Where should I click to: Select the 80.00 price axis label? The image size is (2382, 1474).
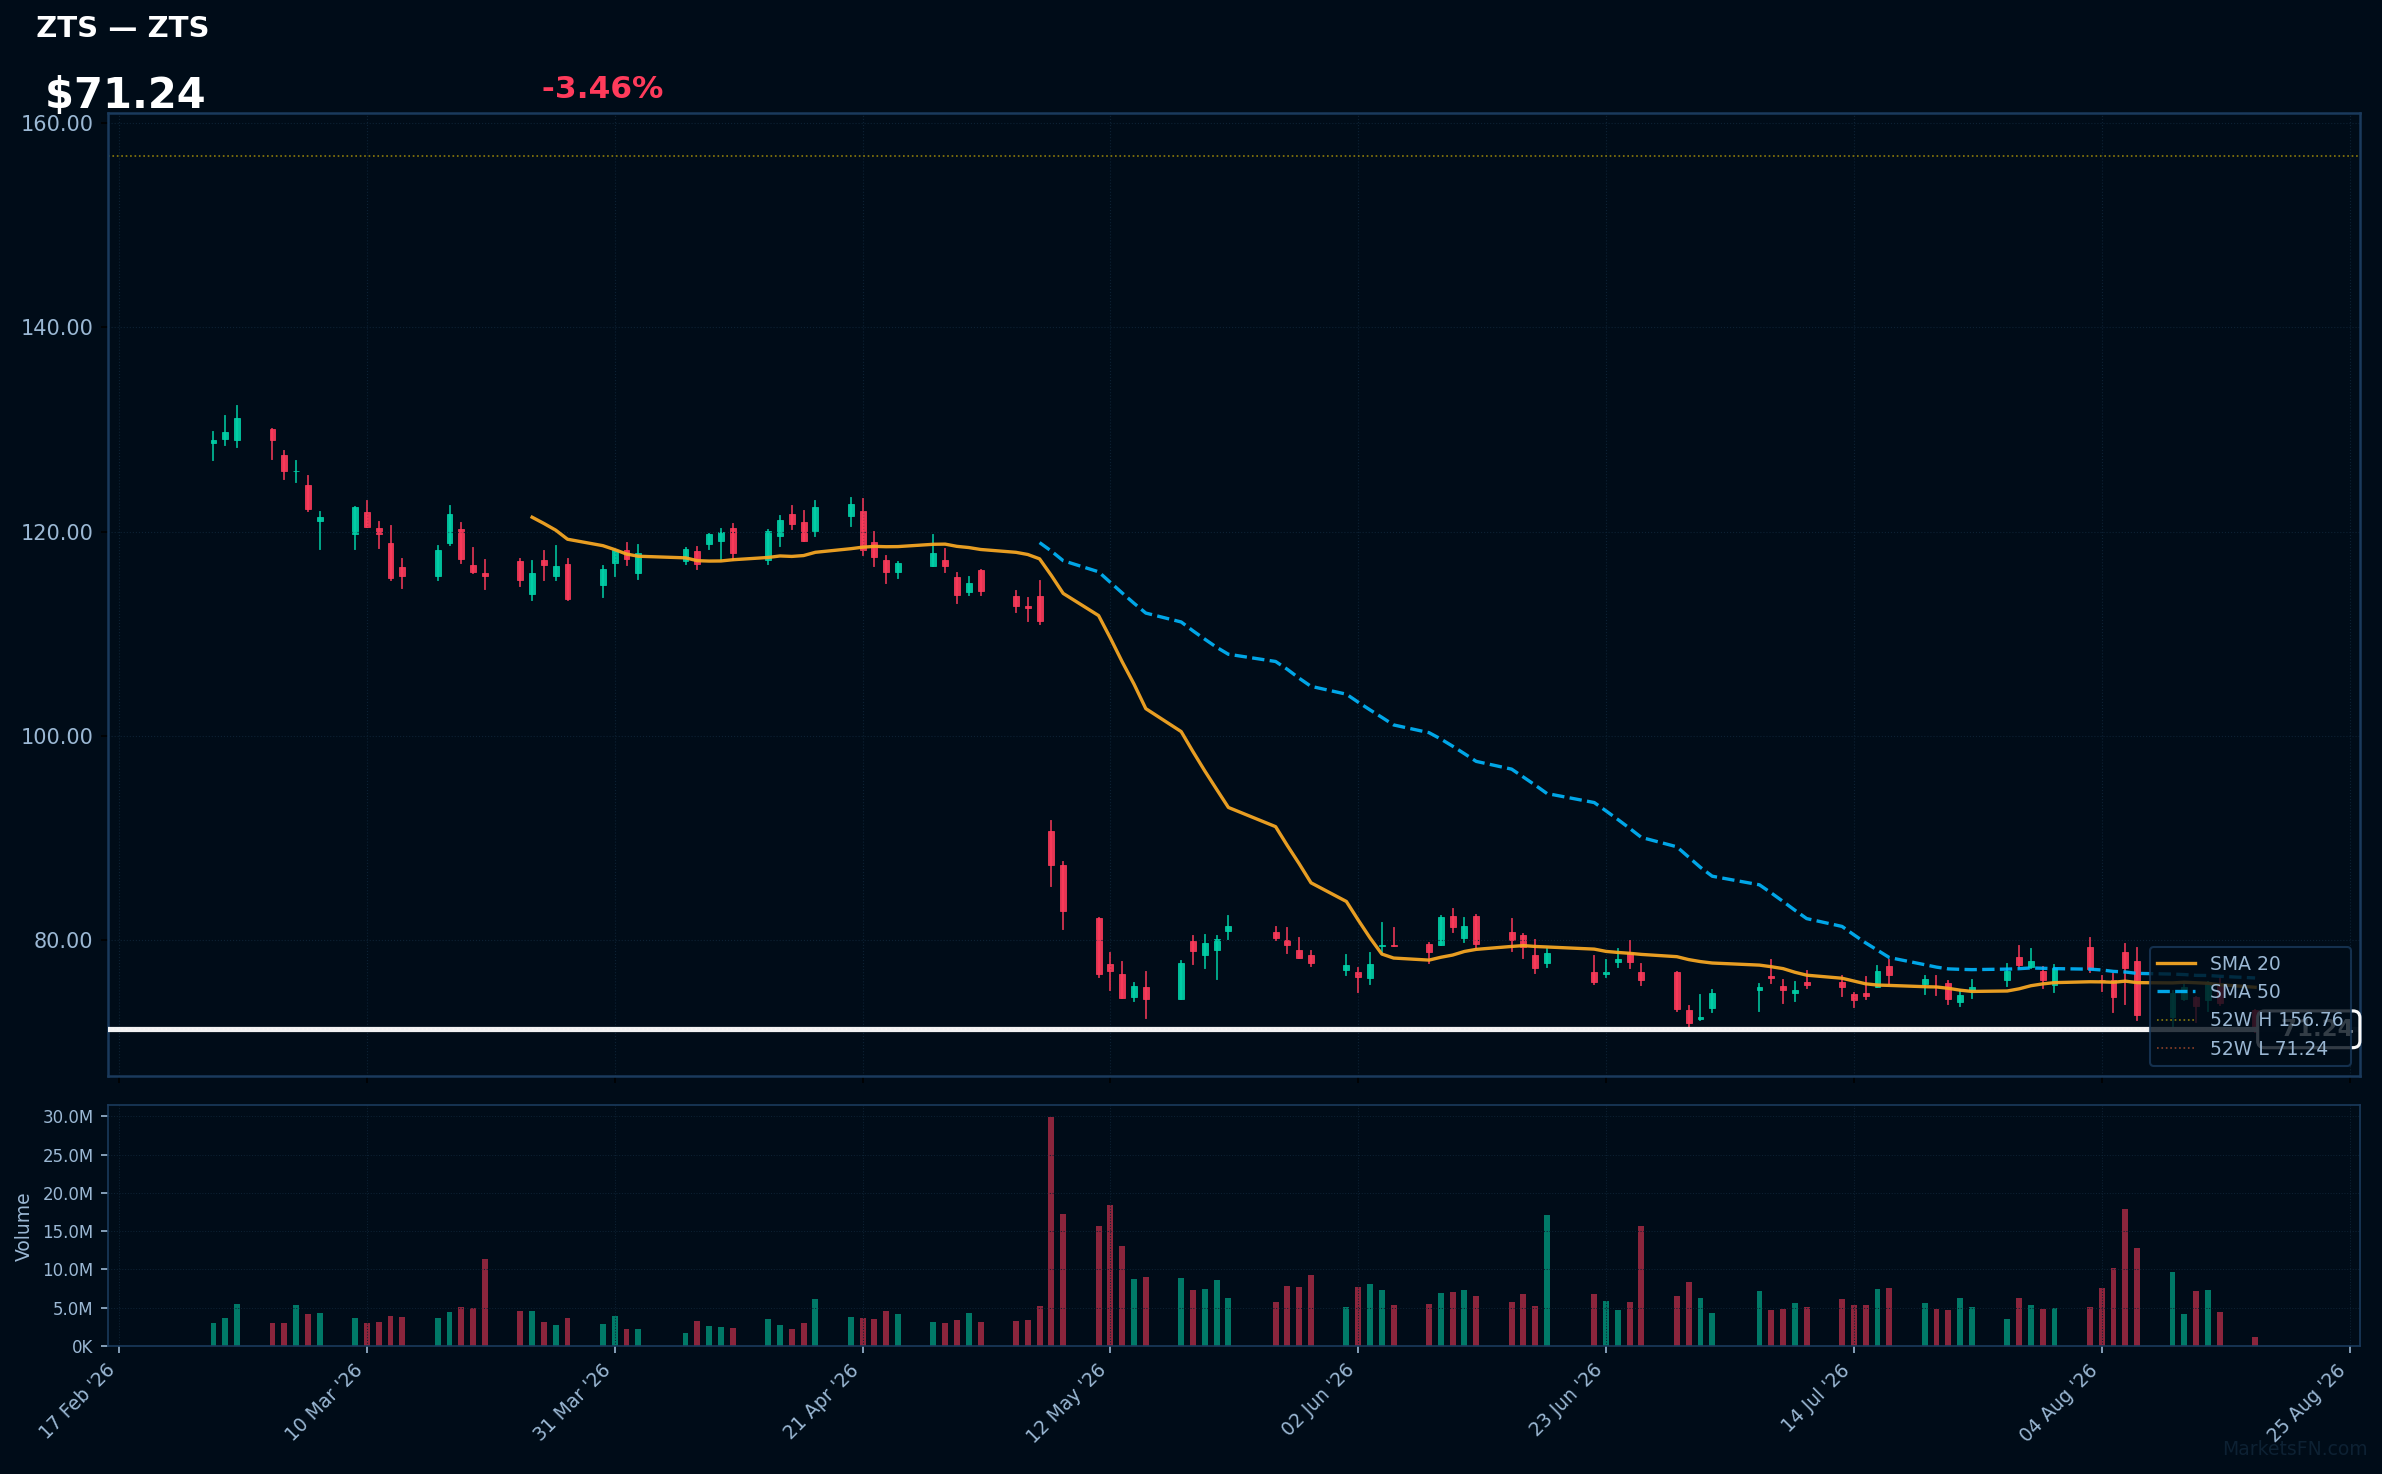[x=63, y=941]
